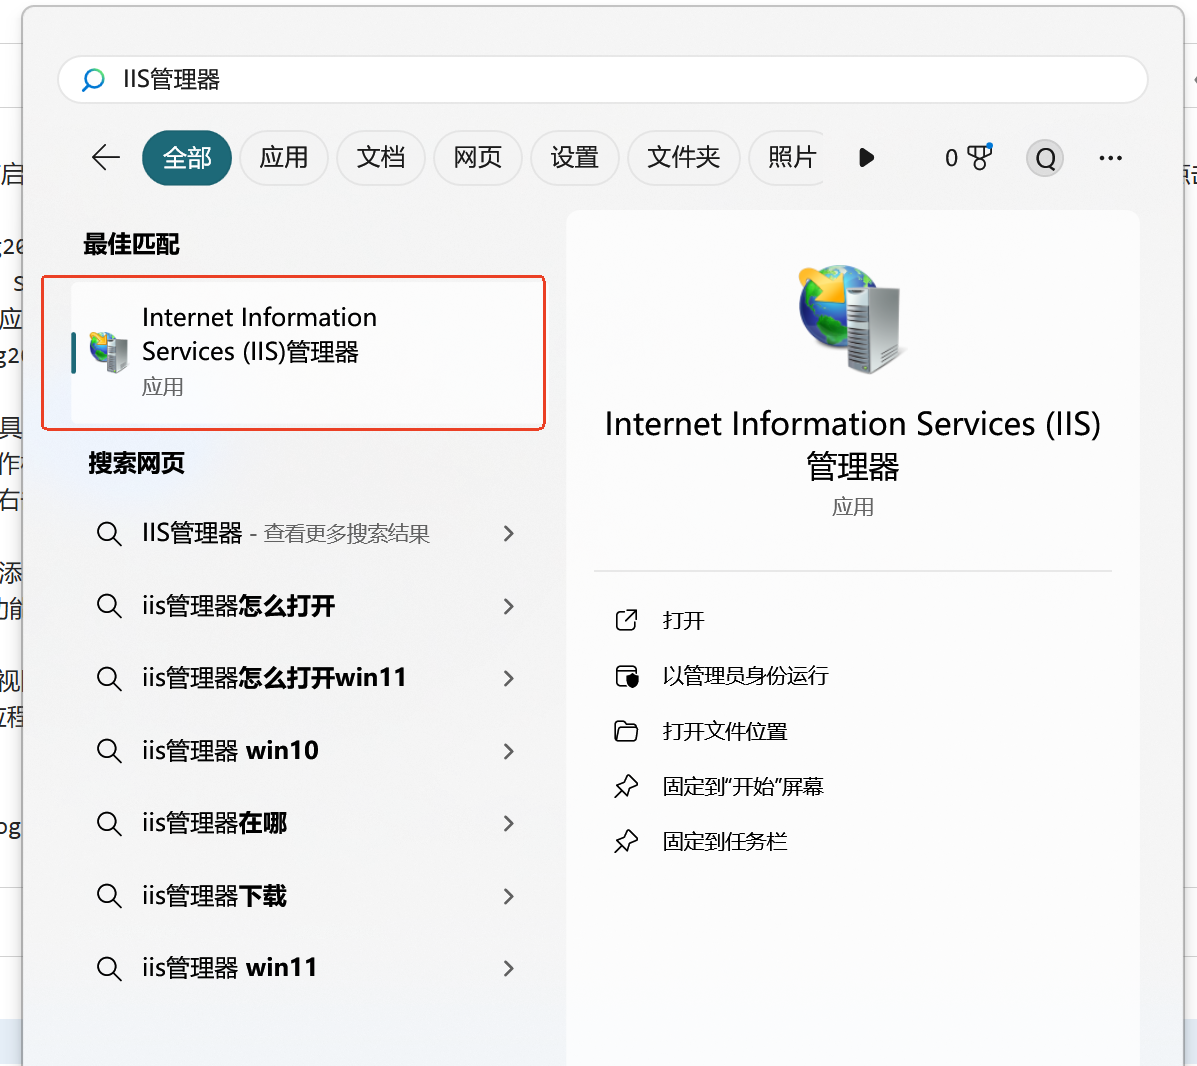Click the large IIS manager icon in preview pane
1197x1066 pixels.
[x=851, y=318]
